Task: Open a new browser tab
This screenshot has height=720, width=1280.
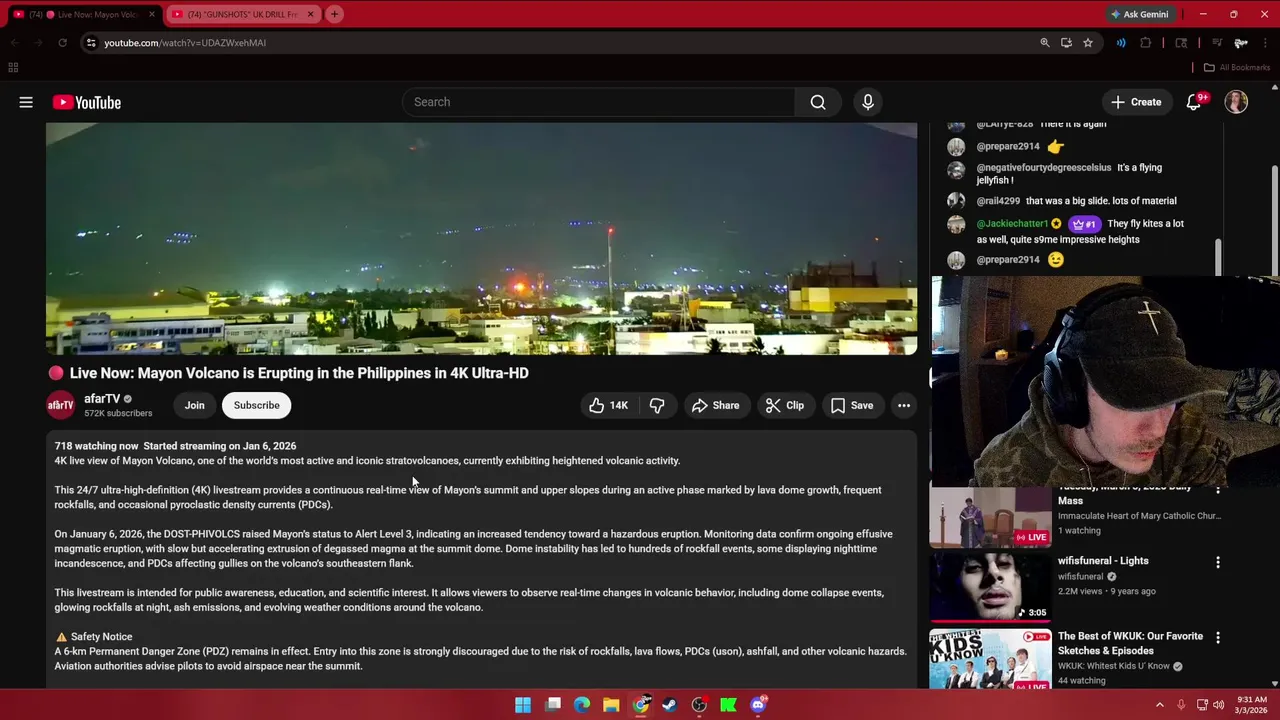Action: tap(335, 14)
